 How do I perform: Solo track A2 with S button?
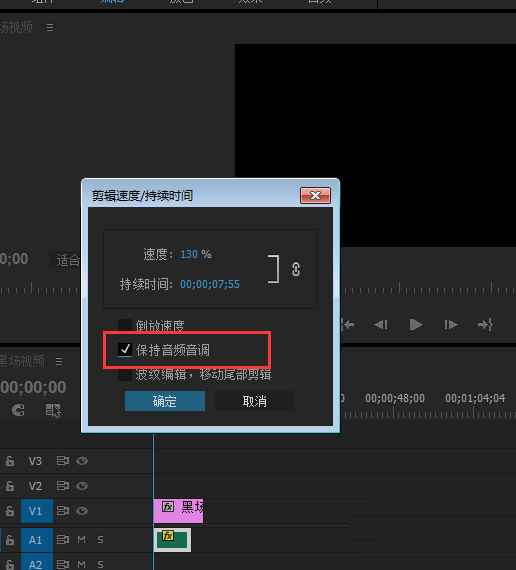click(100, 564)
